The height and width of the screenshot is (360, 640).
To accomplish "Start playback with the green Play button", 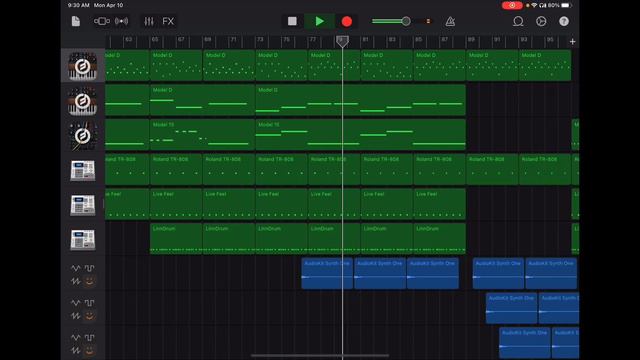I will 320,21.
